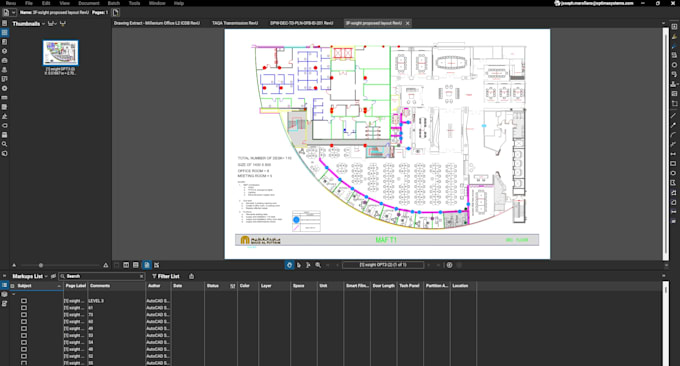
Task: Click the page number field in navigation bar
Action: (383, 265)
